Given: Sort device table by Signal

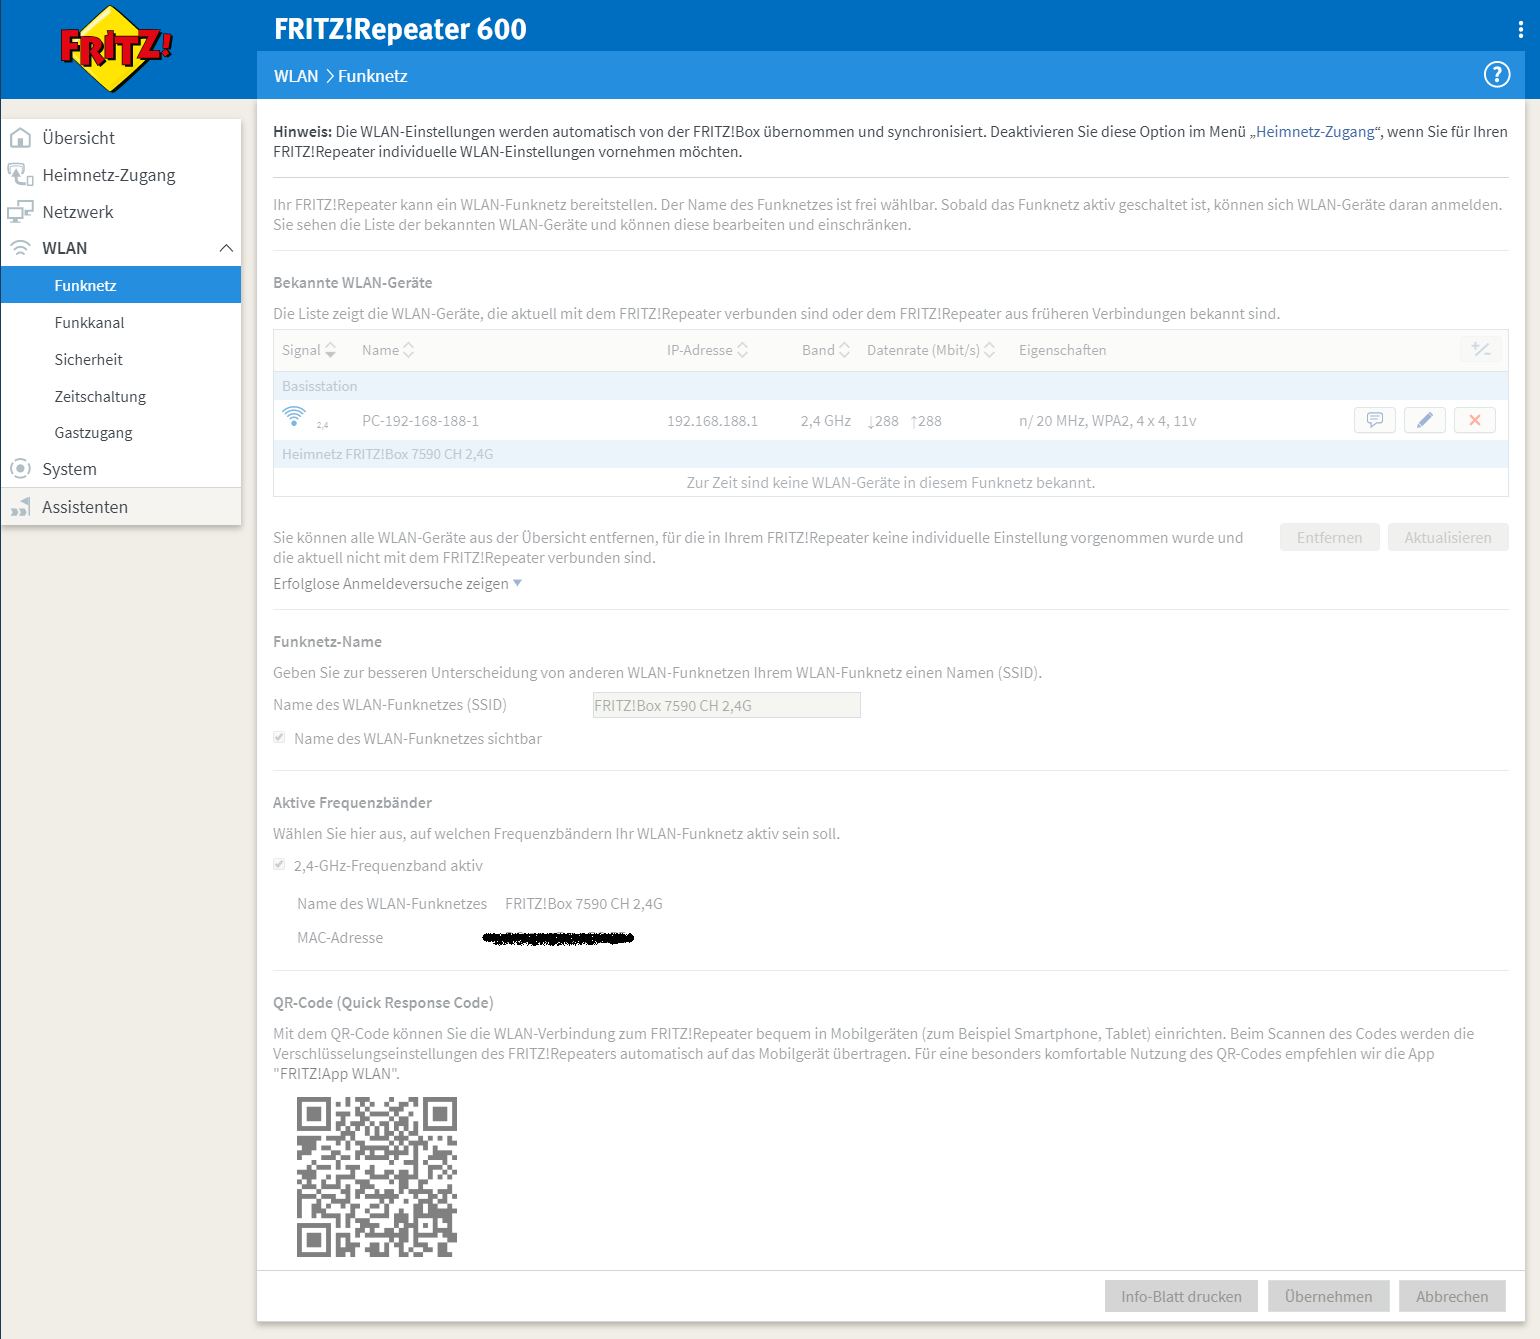Looking at the screenshot, I should [x=309, y=350].
